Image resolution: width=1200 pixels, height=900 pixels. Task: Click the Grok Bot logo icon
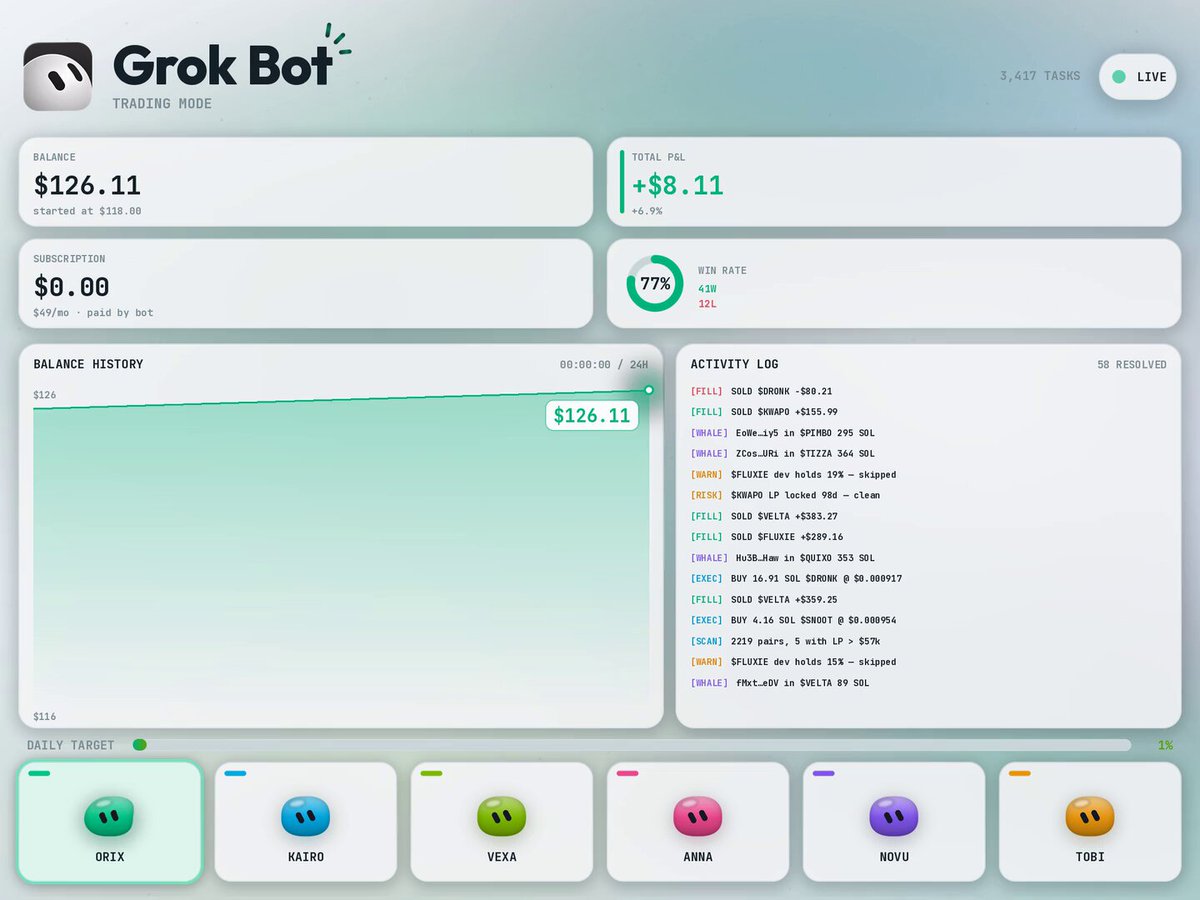click(58, 76)
